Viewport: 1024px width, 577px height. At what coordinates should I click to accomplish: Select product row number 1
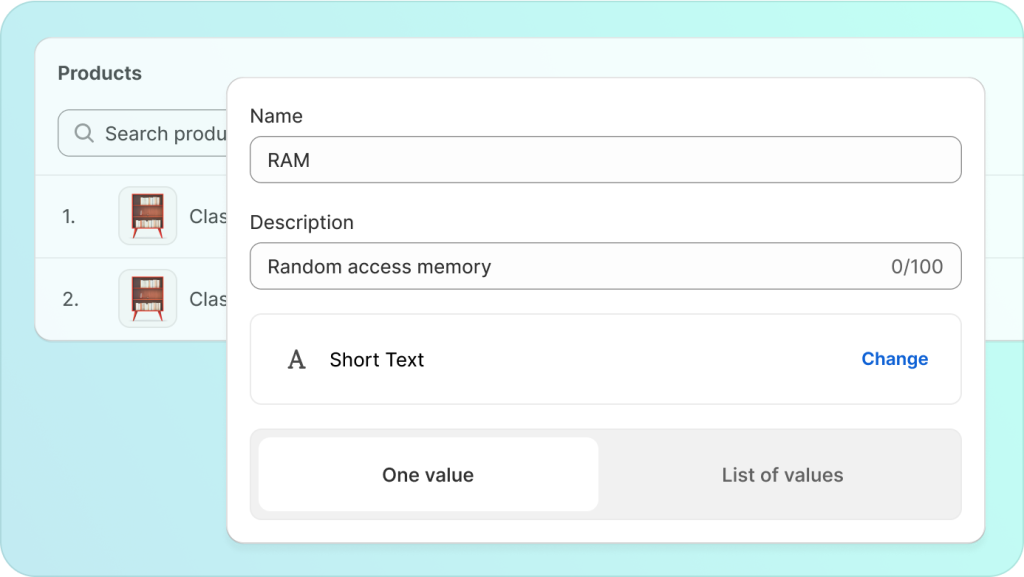point(69,216)
